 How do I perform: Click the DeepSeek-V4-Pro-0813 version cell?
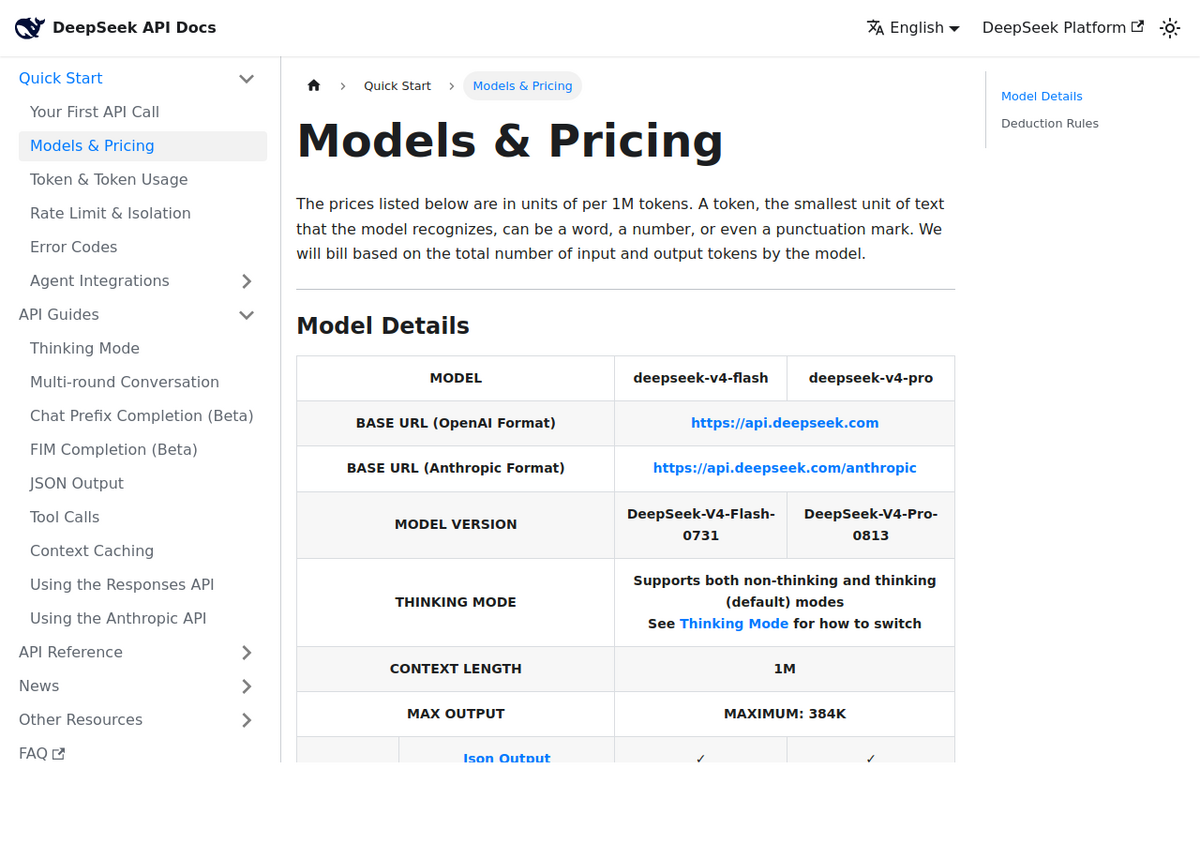point(871,525)
